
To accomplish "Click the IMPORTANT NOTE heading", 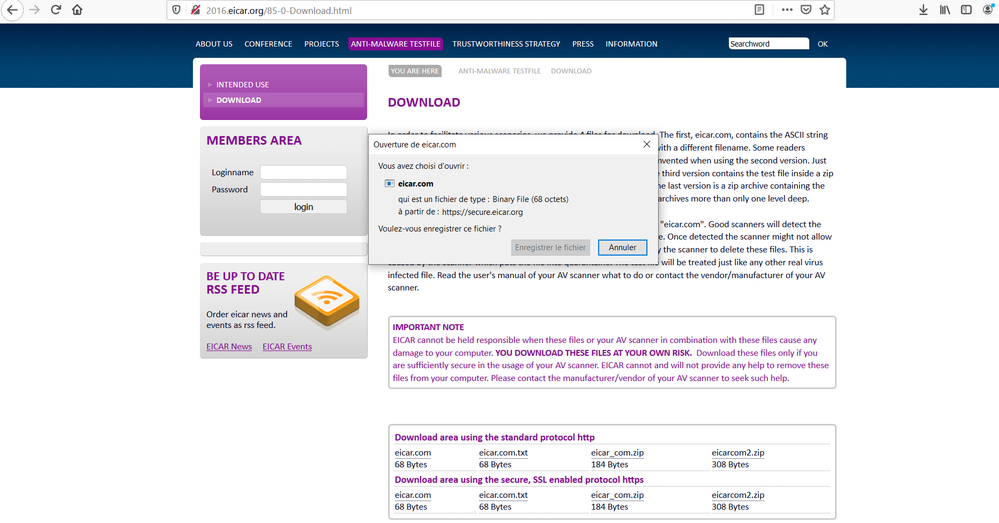I will point(428,327).
